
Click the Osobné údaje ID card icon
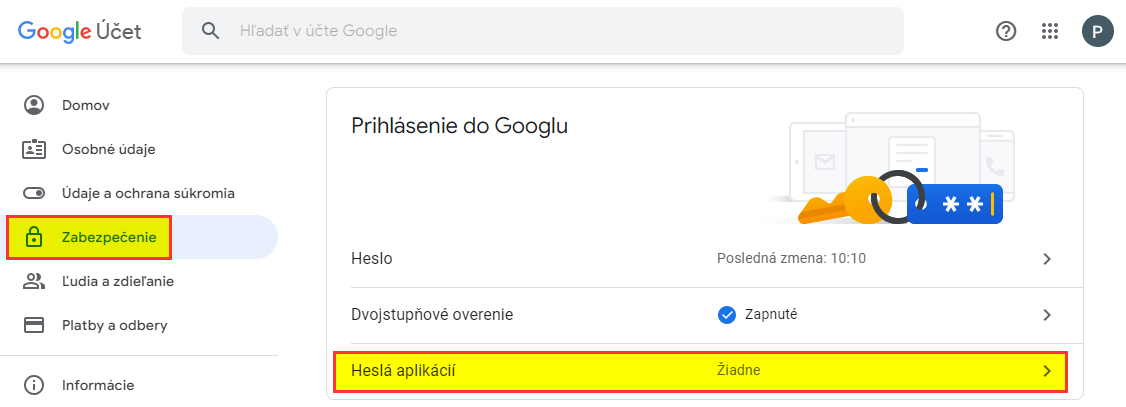pyautogui.click(x=34, y=149)
